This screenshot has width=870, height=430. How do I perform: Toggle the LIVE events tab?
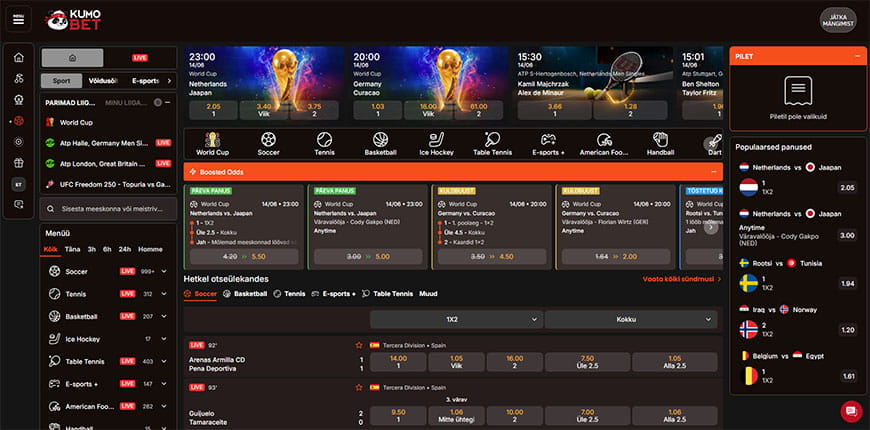coord(140,58)
